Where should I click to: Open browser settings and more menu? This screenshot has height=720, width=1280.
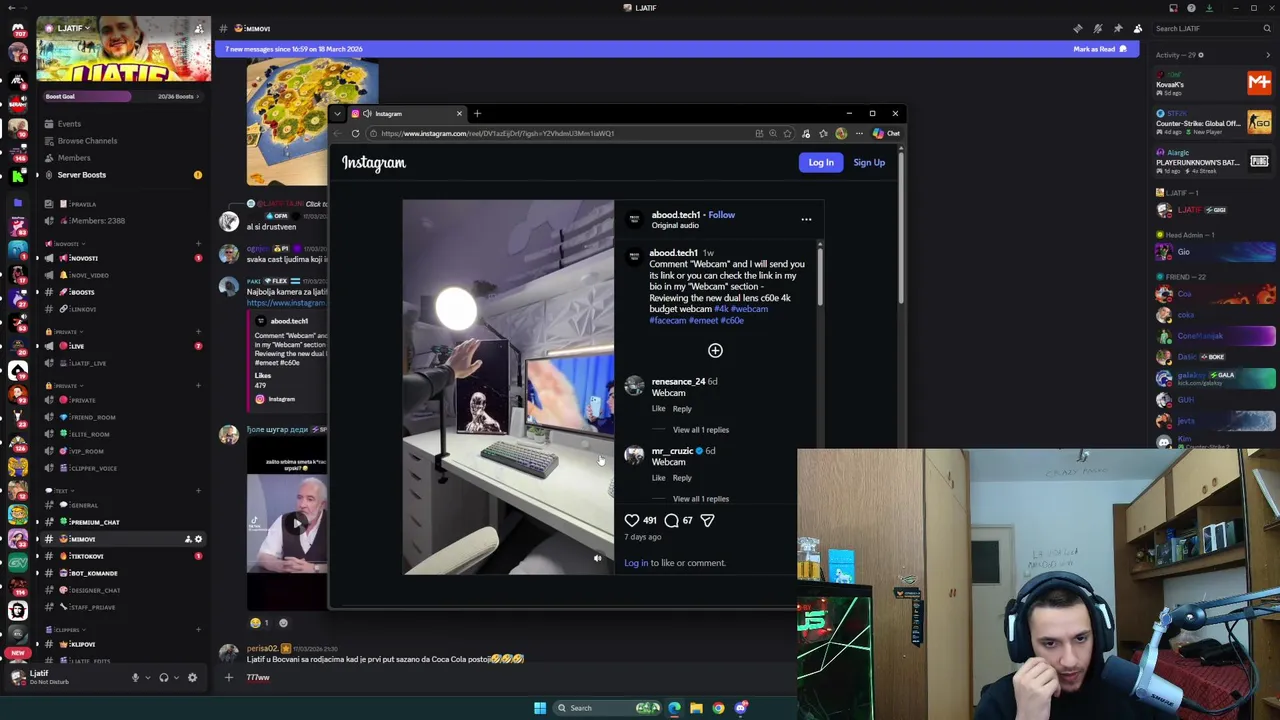coord(859,133)
